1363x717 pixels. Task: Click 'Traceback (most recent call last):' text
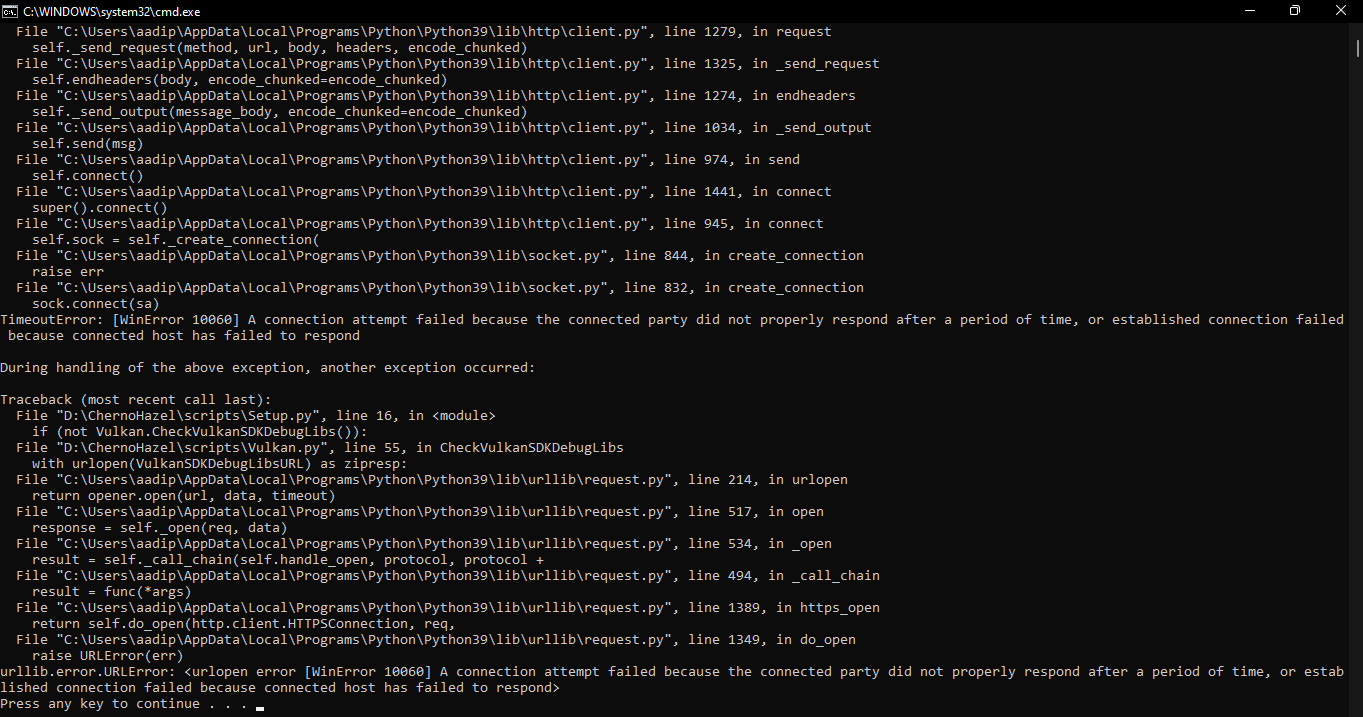[x=135, y=399]
